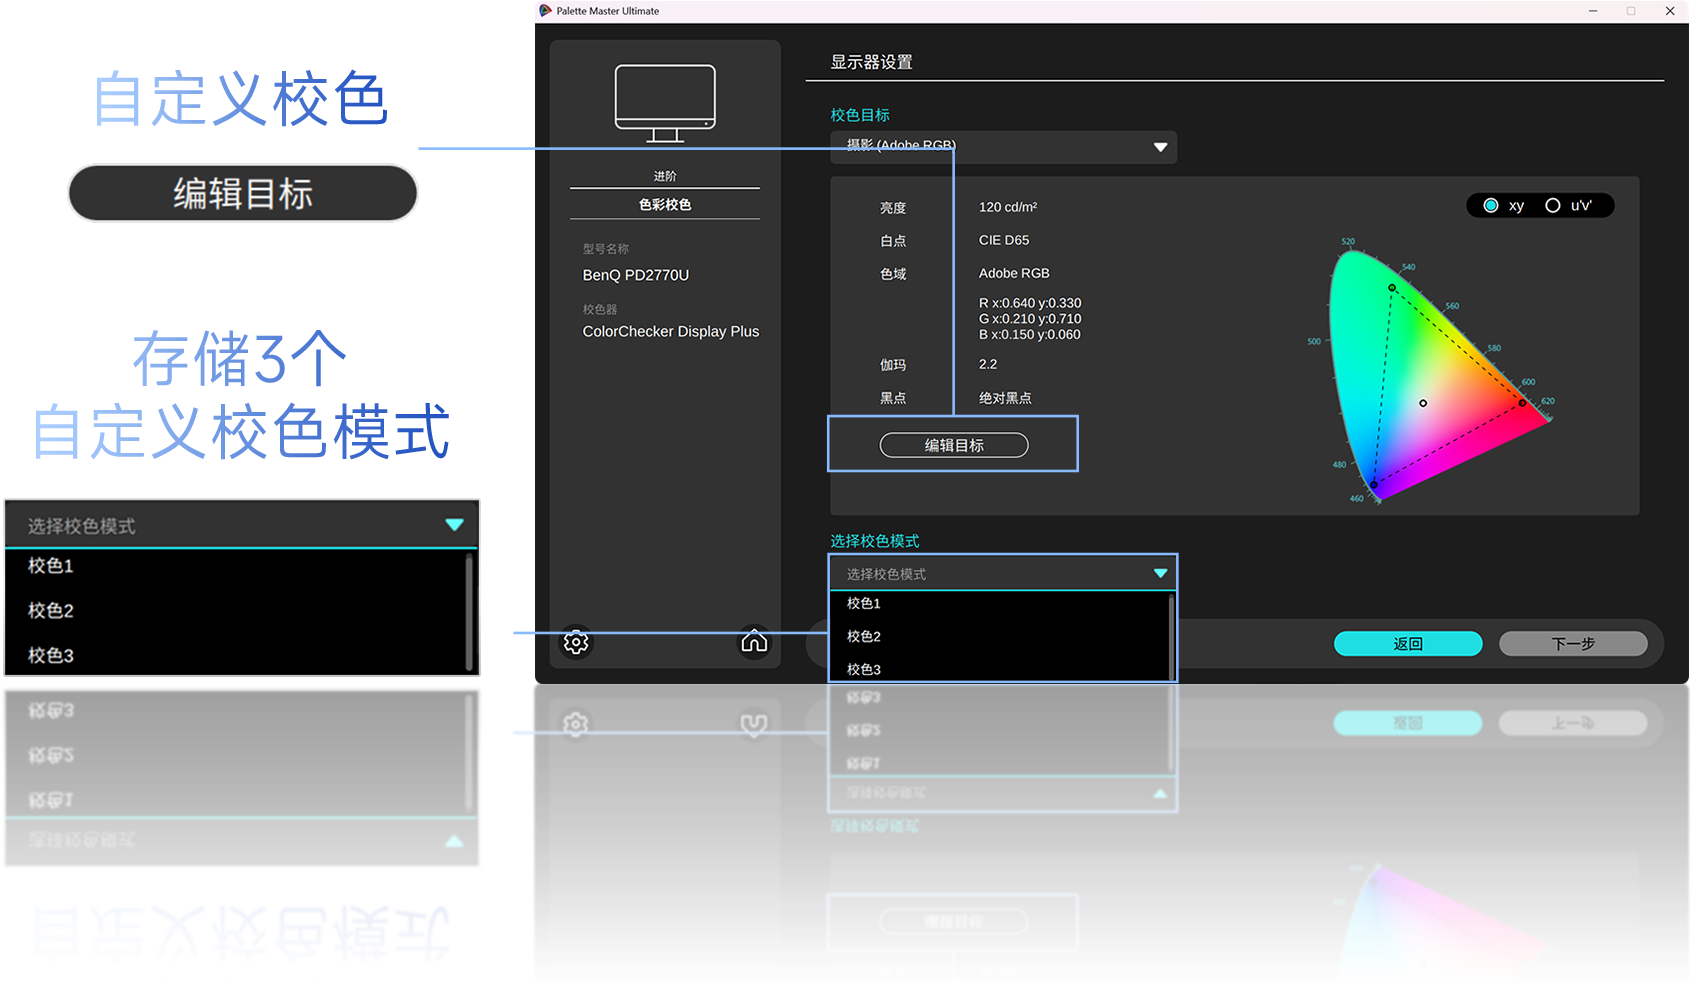Click the 色域 value Adobe RGB
The image size is (1692, 984).
tap(1014, 273)
